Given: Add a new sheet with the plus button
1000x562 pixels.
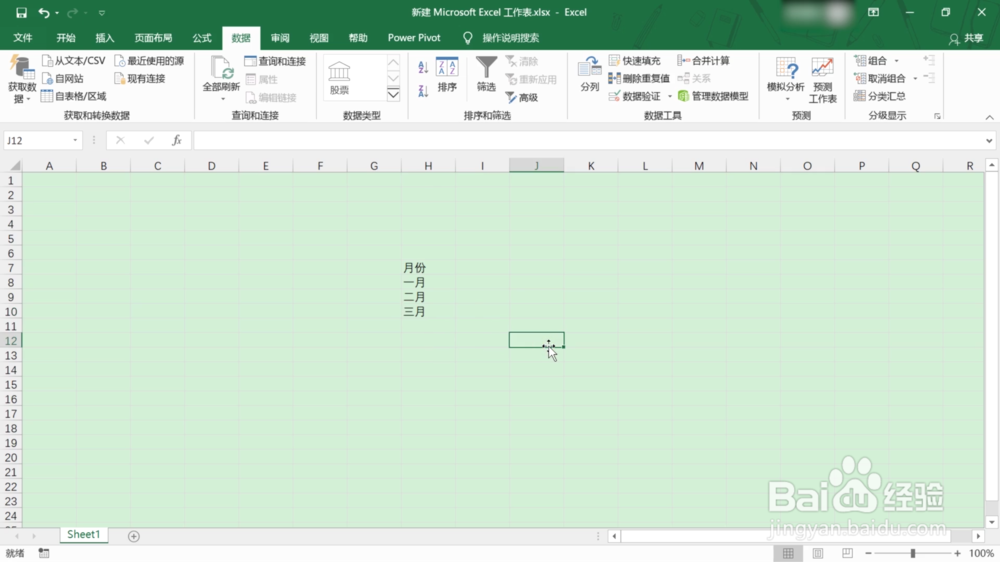Looking at the screenshot, I should point(133,536).
